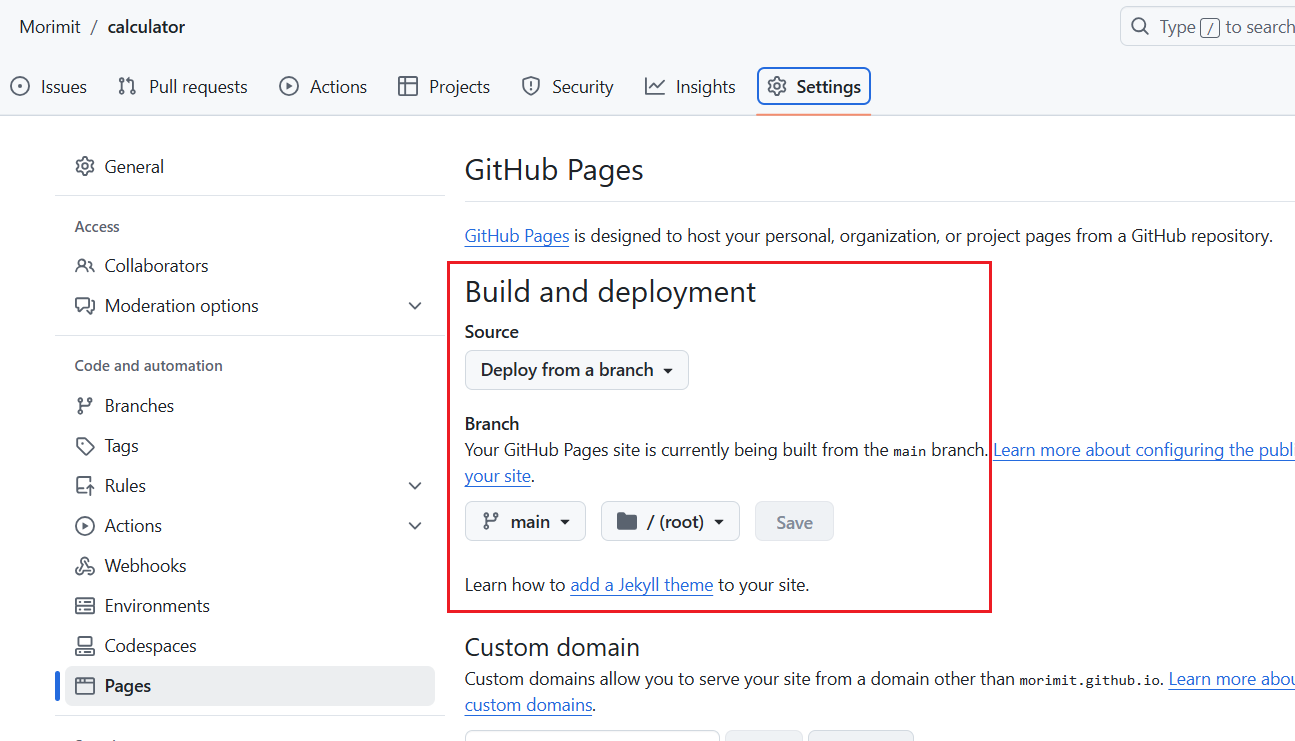Image resolution: width=1295 pixels, height=741 pixels.
Task: Expand the Moderation options section
Action: 414,306
